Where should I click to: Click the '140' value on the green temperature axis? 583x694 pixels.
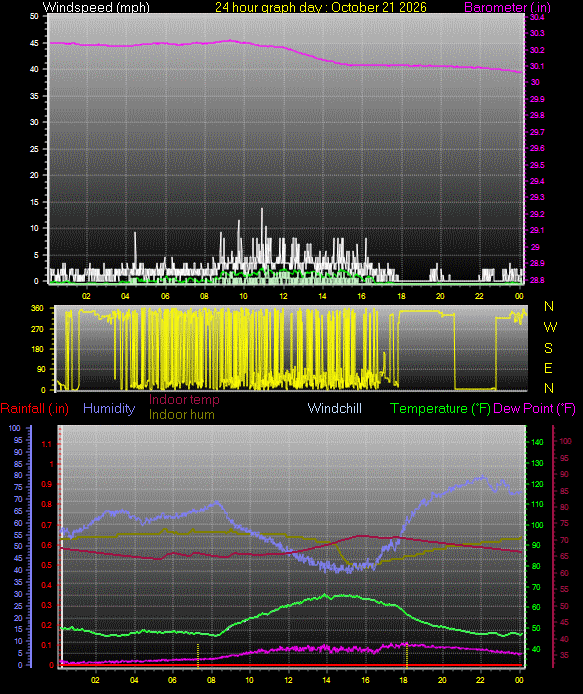click(537, 442)
